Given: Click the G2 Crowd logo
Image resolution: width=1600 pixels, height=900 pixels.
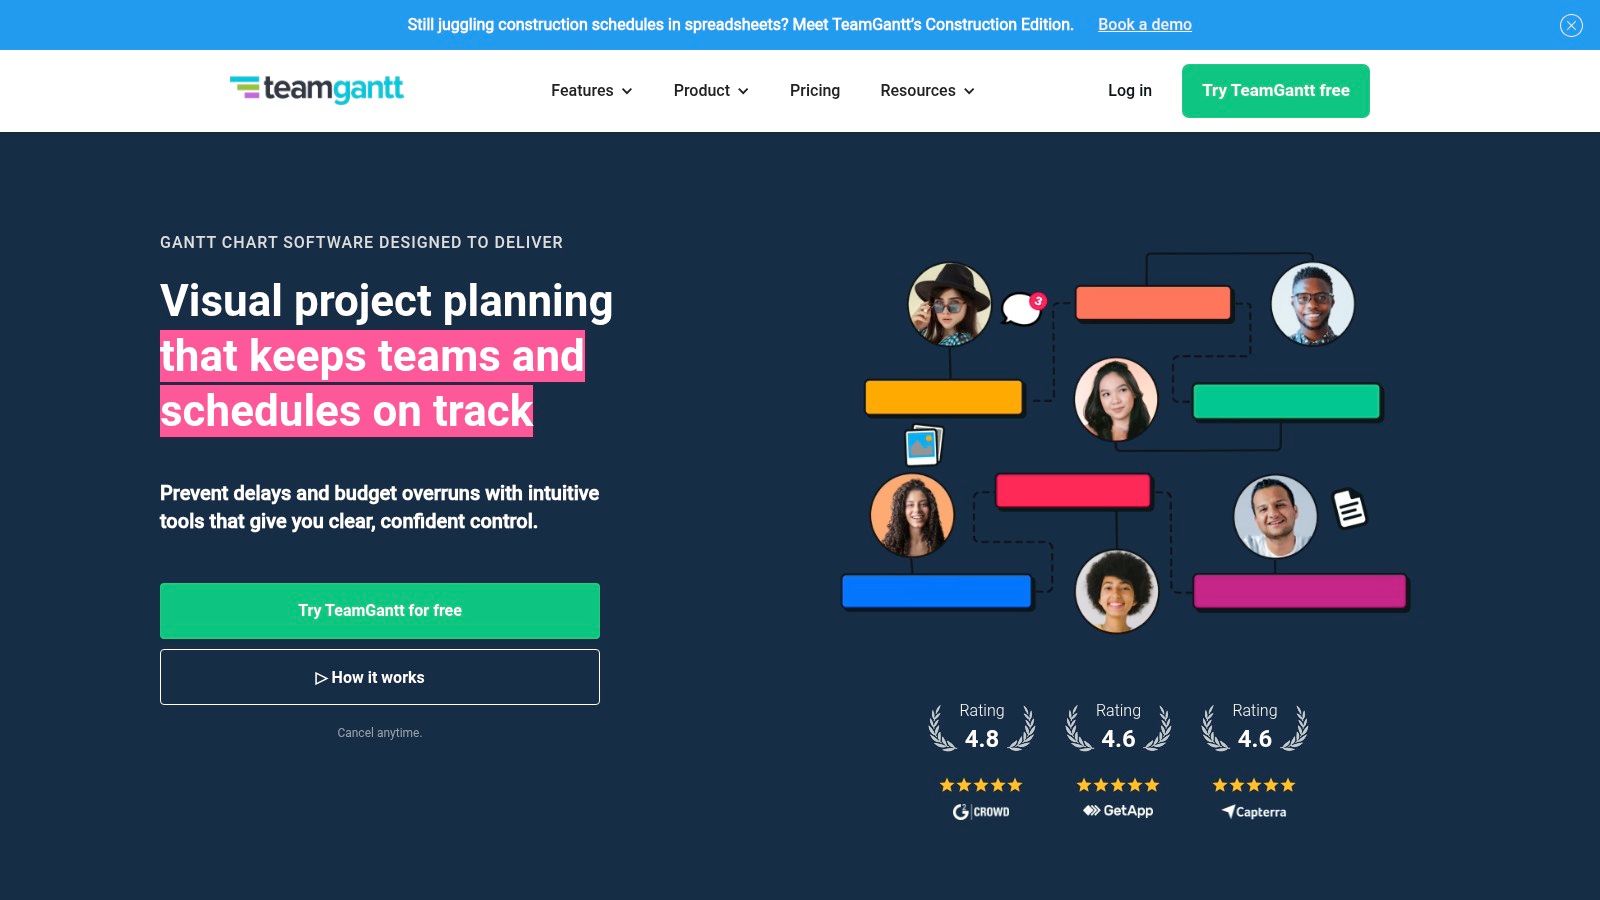Looking at the screenshot, I should click(x=981, y=812).
